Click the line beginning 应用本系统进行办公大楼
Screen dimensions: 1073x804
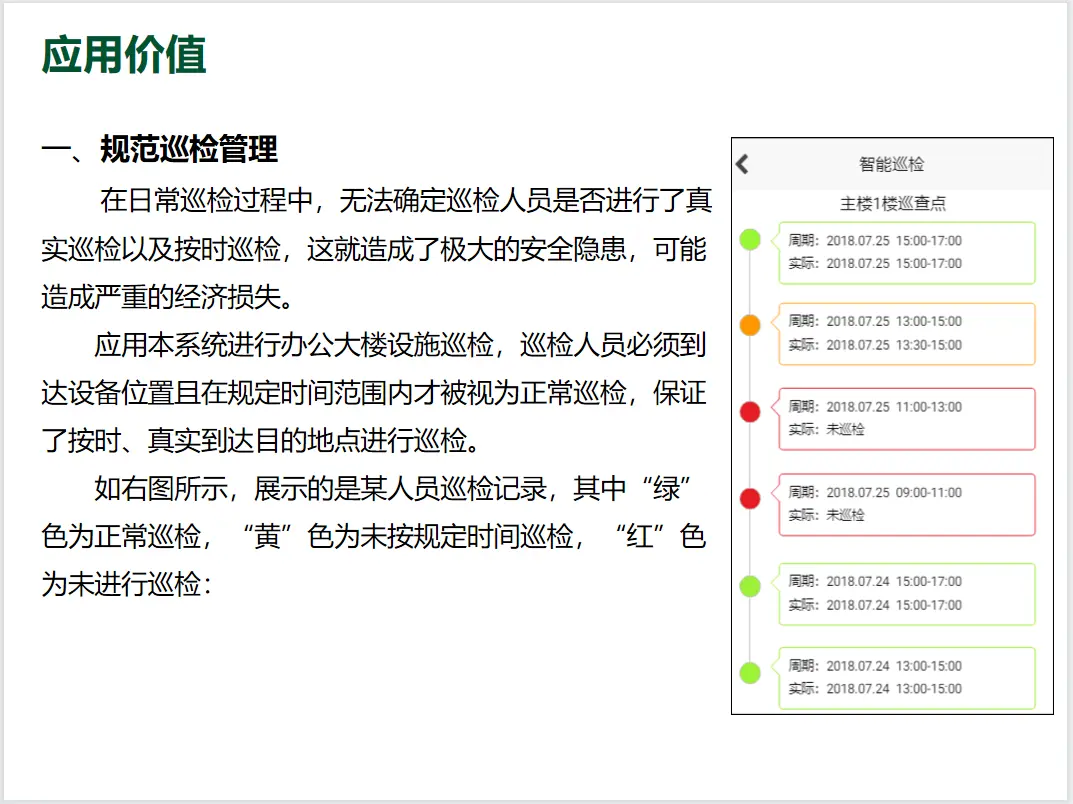pyautogui.click(x=400, y=345)
